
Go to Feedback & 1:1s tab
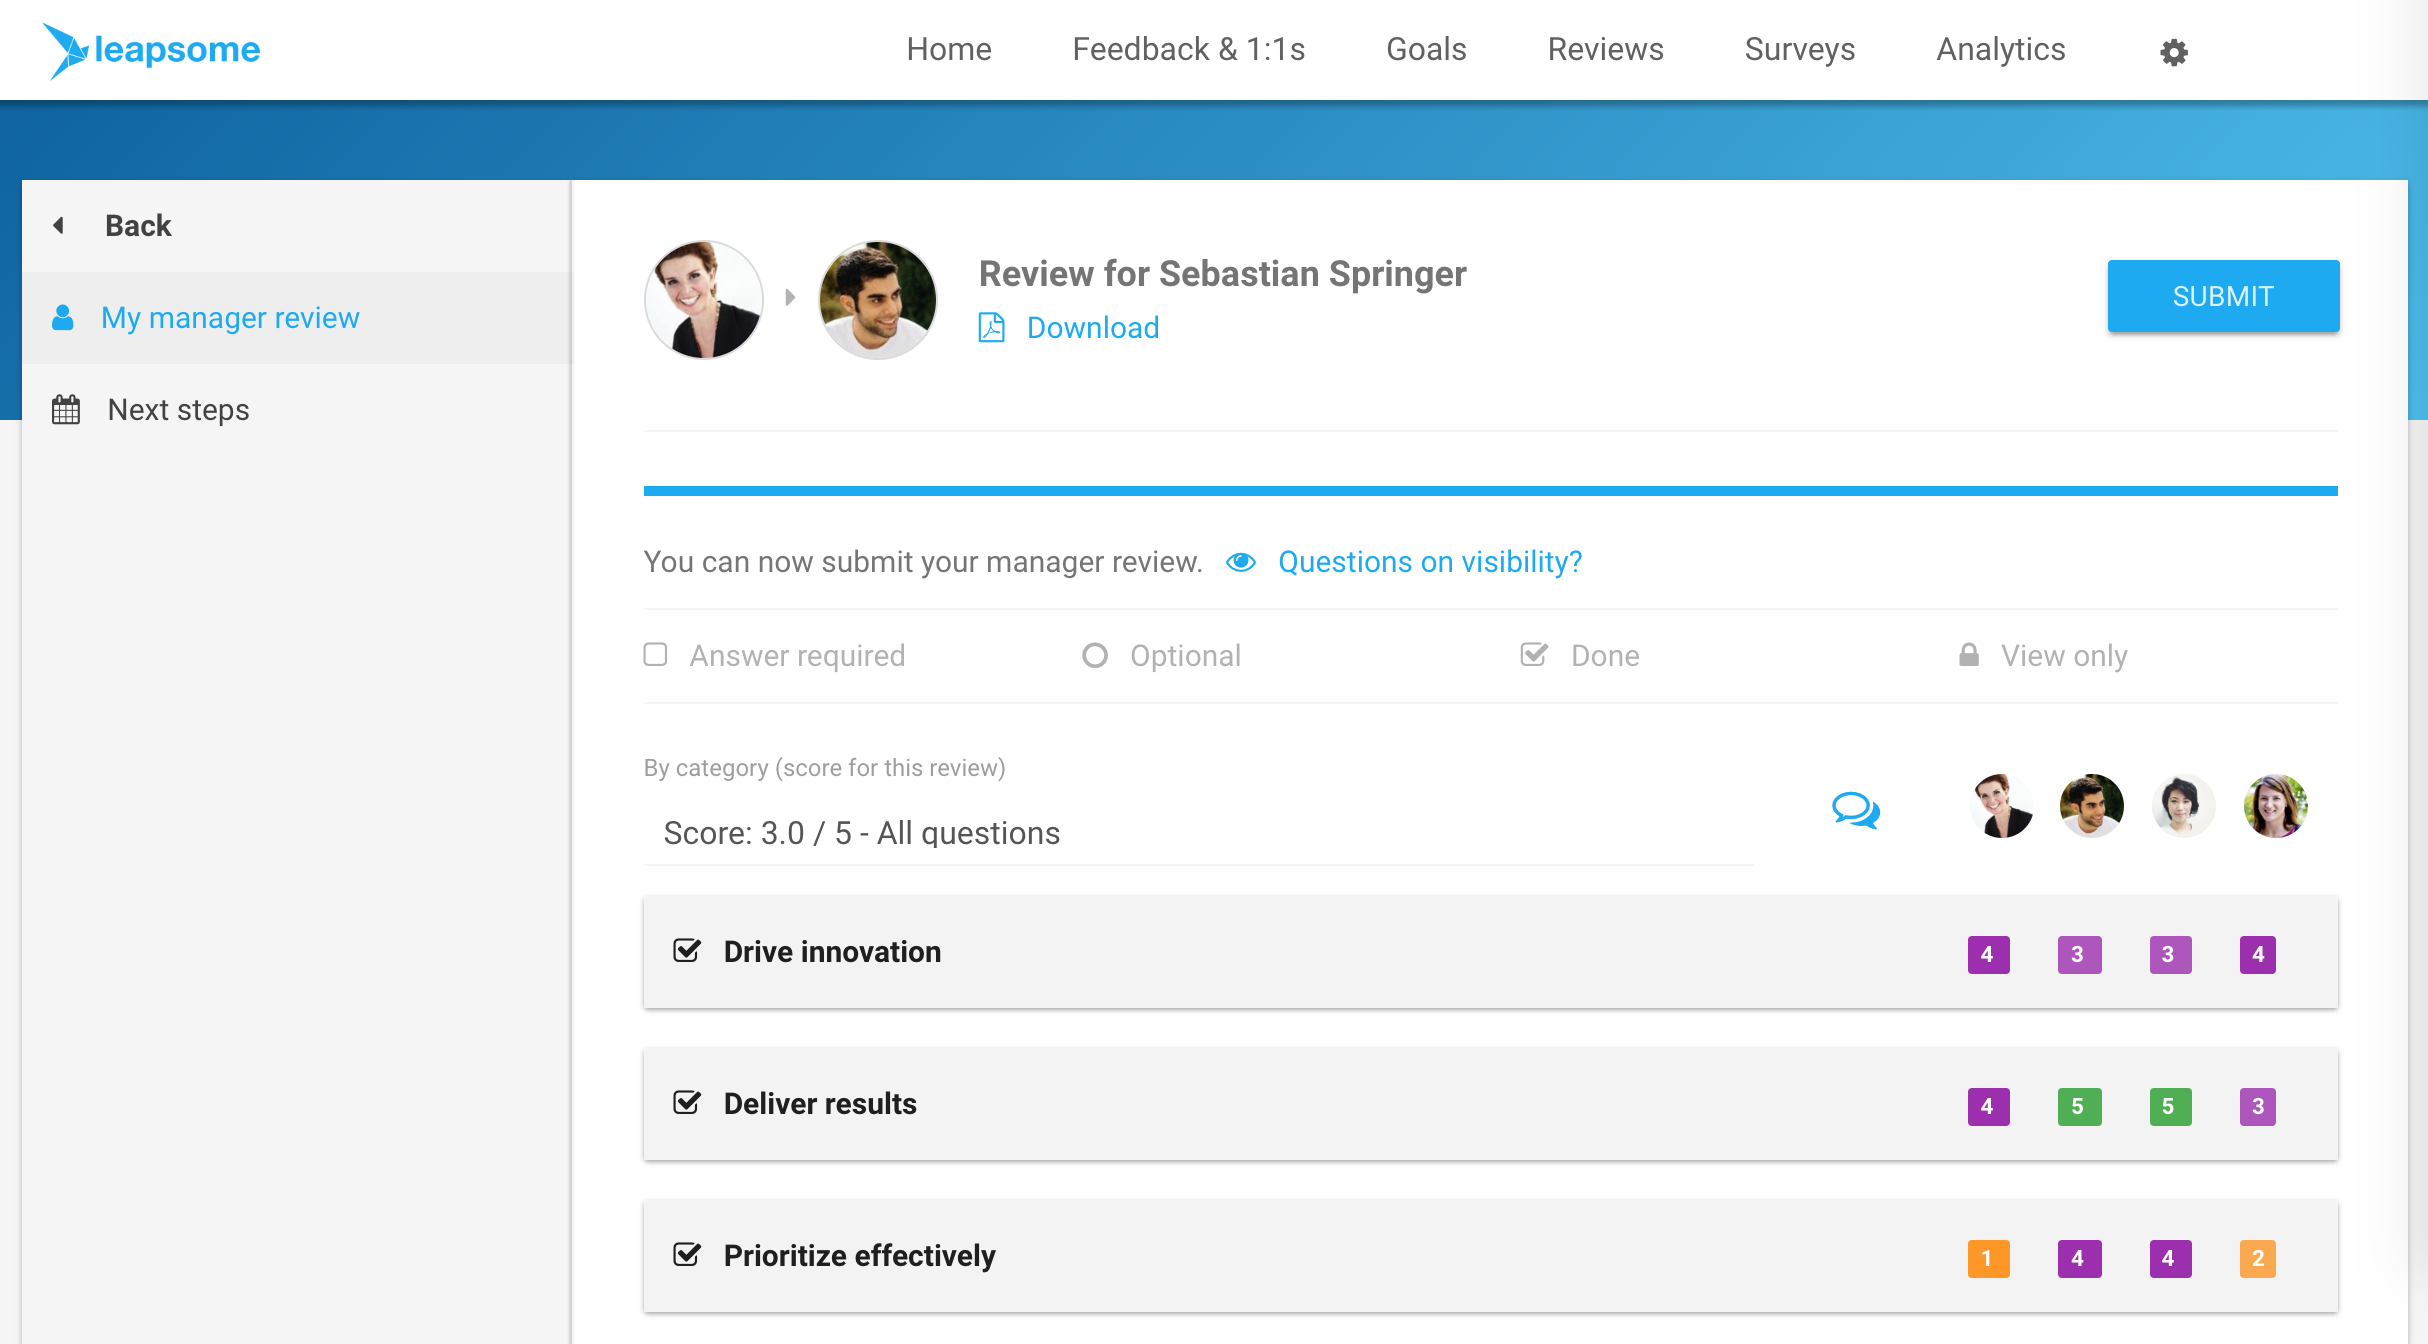(x=1188, y=49)
